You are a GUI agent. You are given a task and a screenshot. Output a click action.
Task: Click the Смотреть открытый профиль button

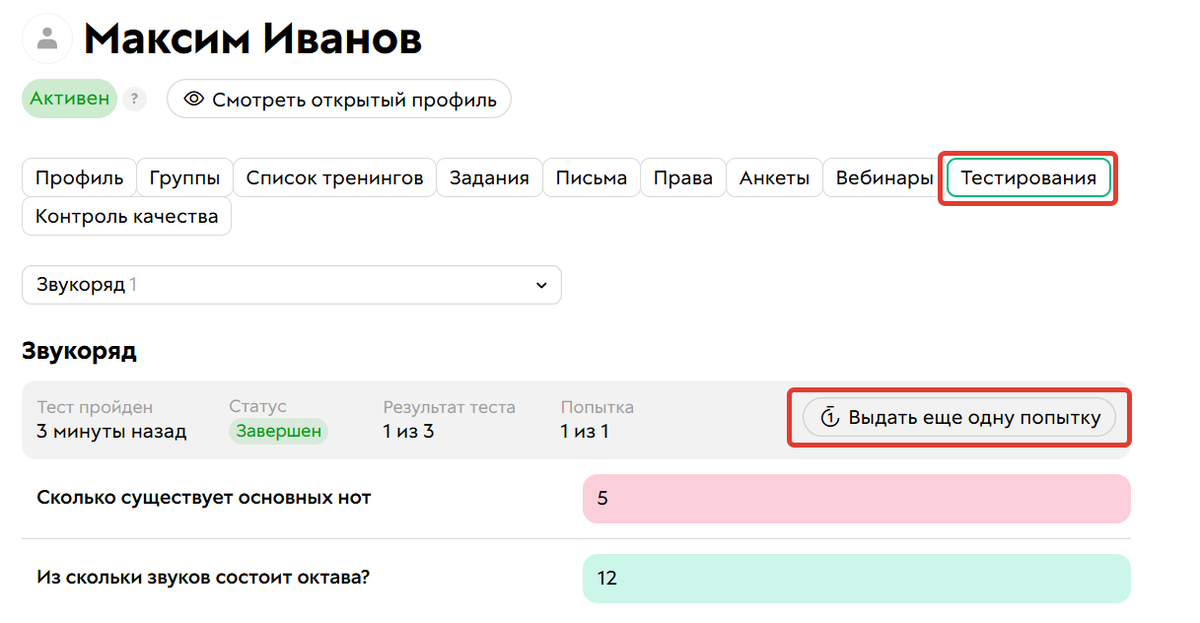tap(338, 99)
